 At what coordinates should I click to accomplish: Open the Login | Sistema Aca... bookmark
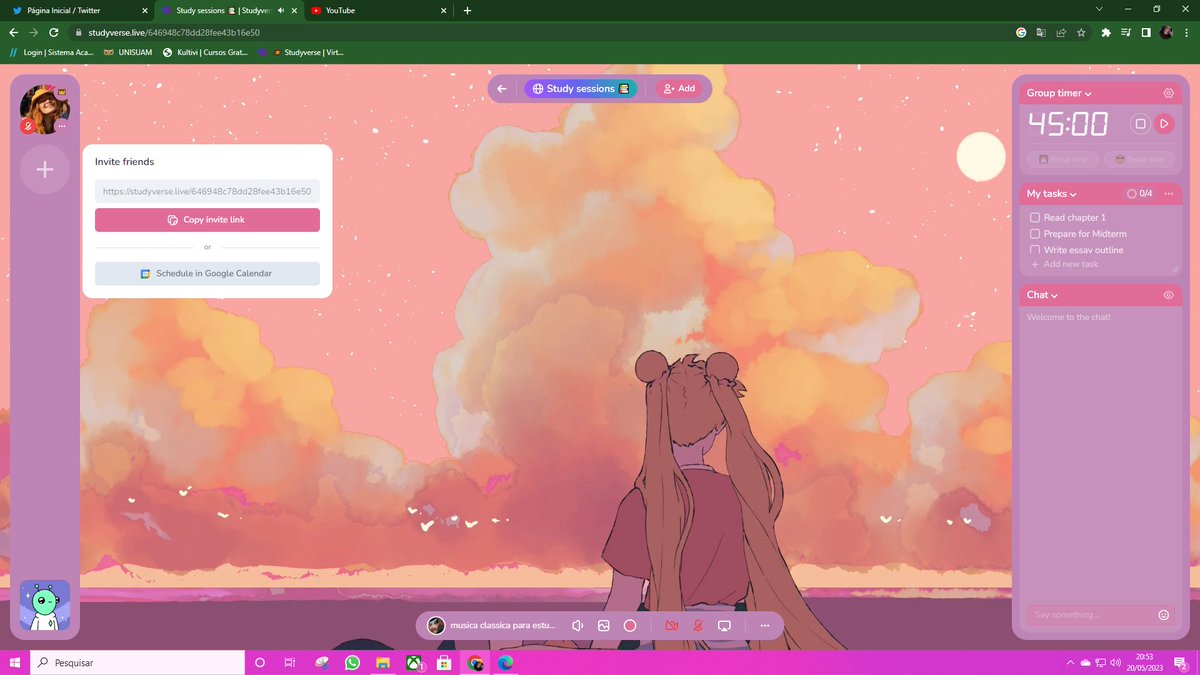[53, 51]
